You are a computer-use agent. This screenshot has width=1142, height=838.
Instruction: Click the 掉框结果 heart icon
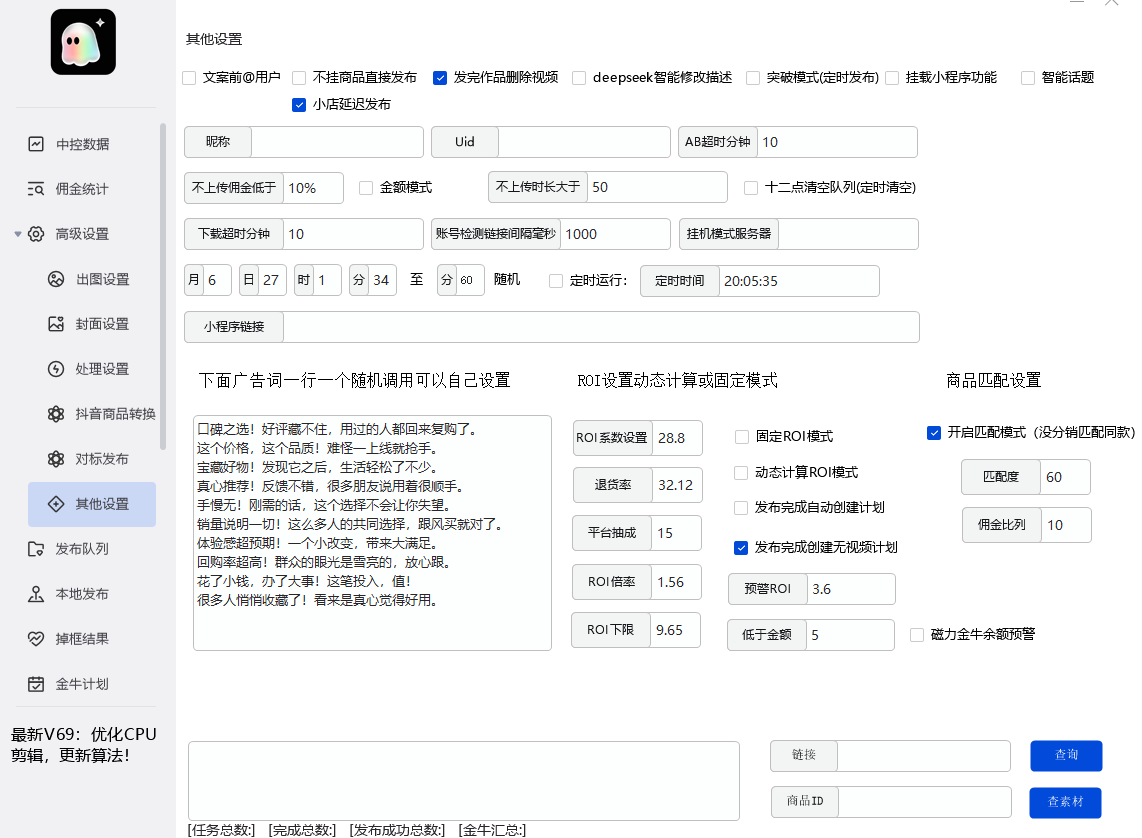point(36,639)
